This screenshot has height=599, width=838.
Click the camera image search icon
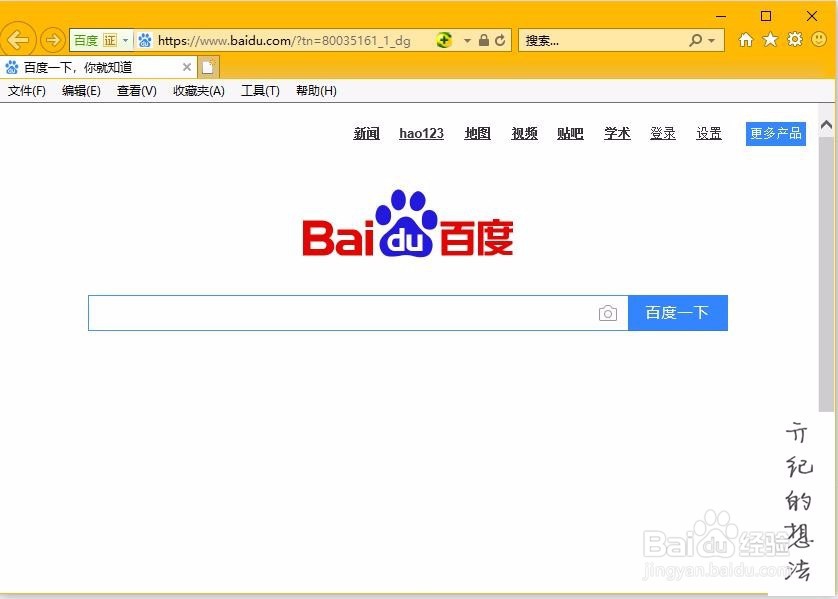(x=608, y=313)
